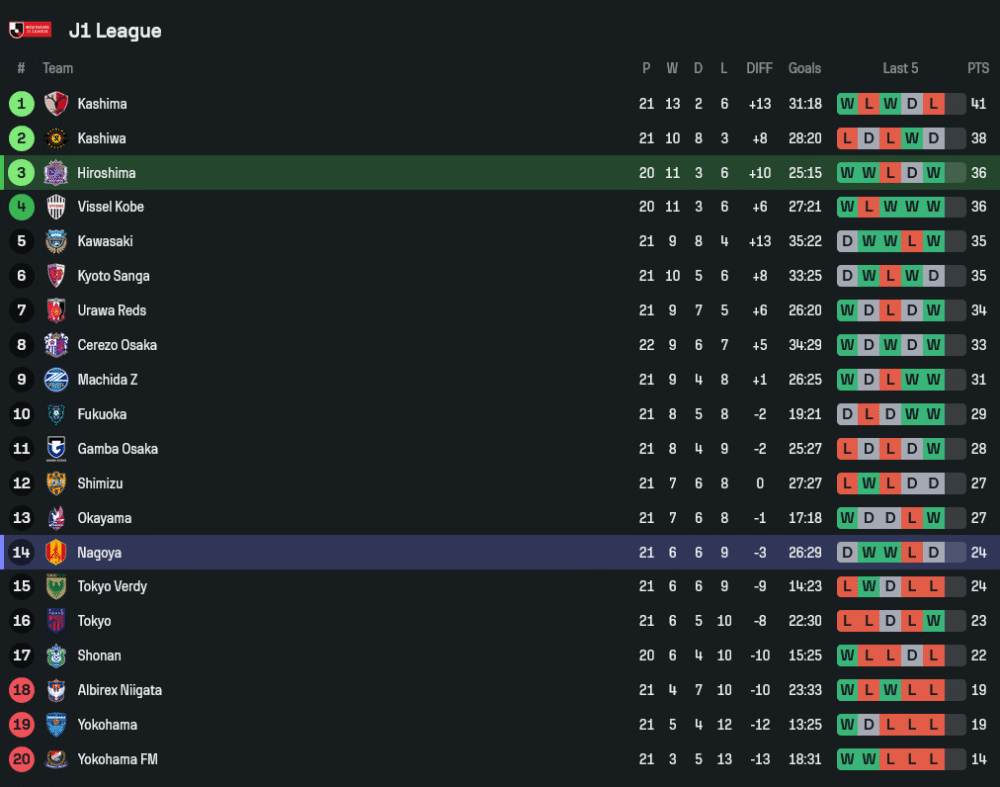Click Kashiwa club crest icon
The width and height of the screenshot is (1000, 787).
[x=56, y=138]
